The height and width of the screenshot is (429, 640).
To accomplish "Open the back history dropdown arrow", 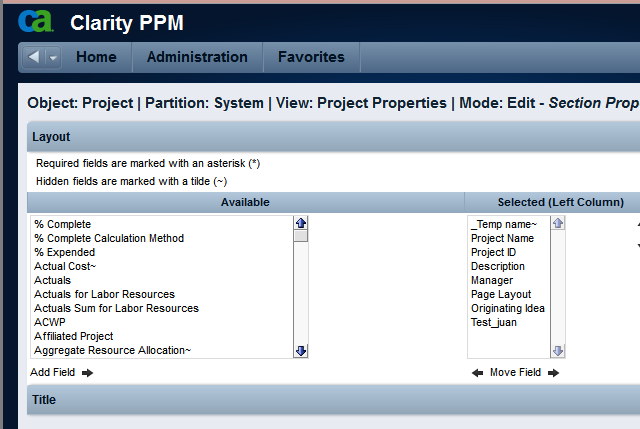I will pyautogui.click(x=53, y=58).
